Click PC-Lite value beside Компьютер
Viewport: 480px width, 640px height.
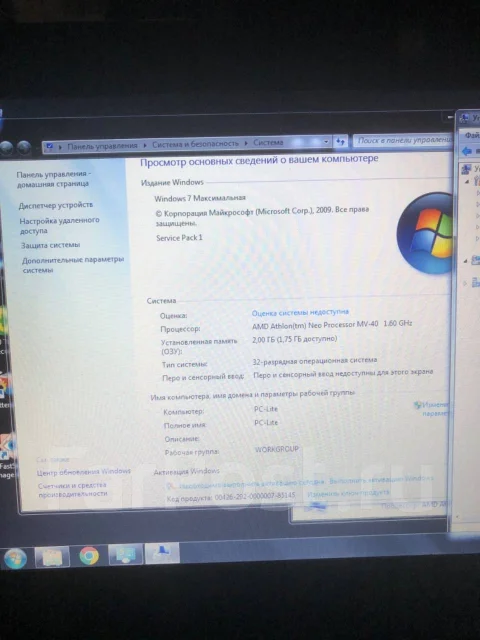point(266,409)
